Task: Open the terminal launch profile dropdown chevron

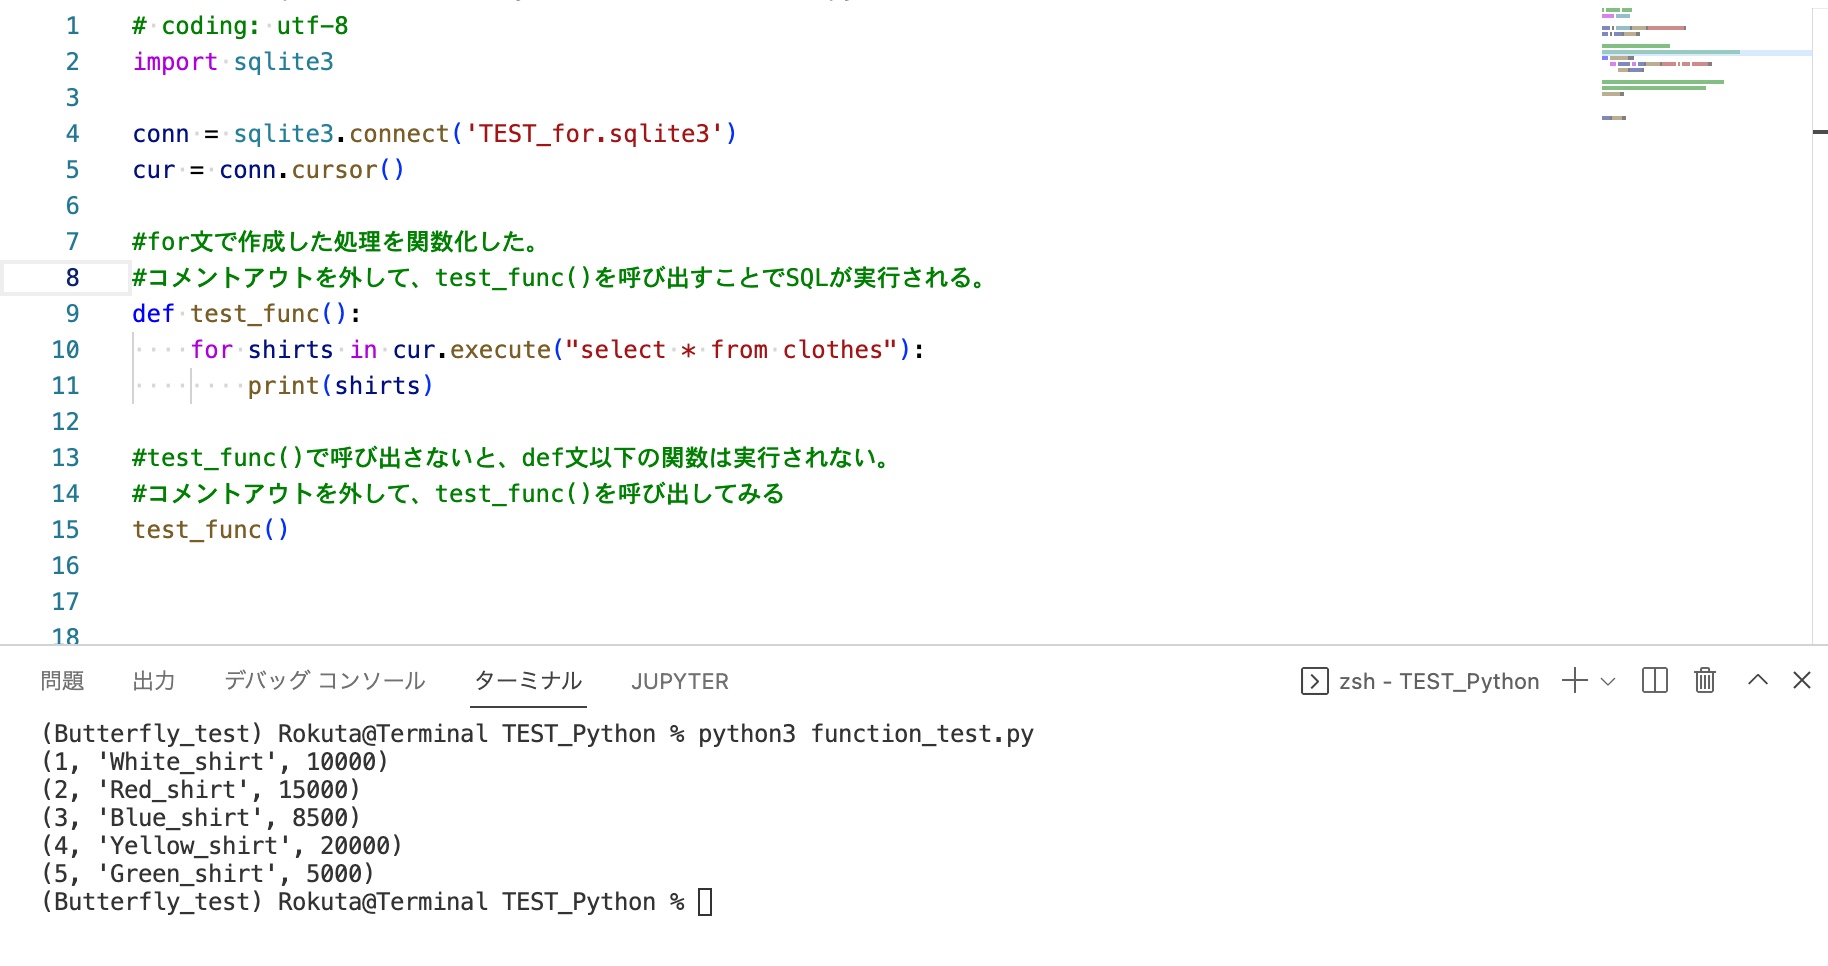Action: pyautogui.click(x=1608, y=682)
